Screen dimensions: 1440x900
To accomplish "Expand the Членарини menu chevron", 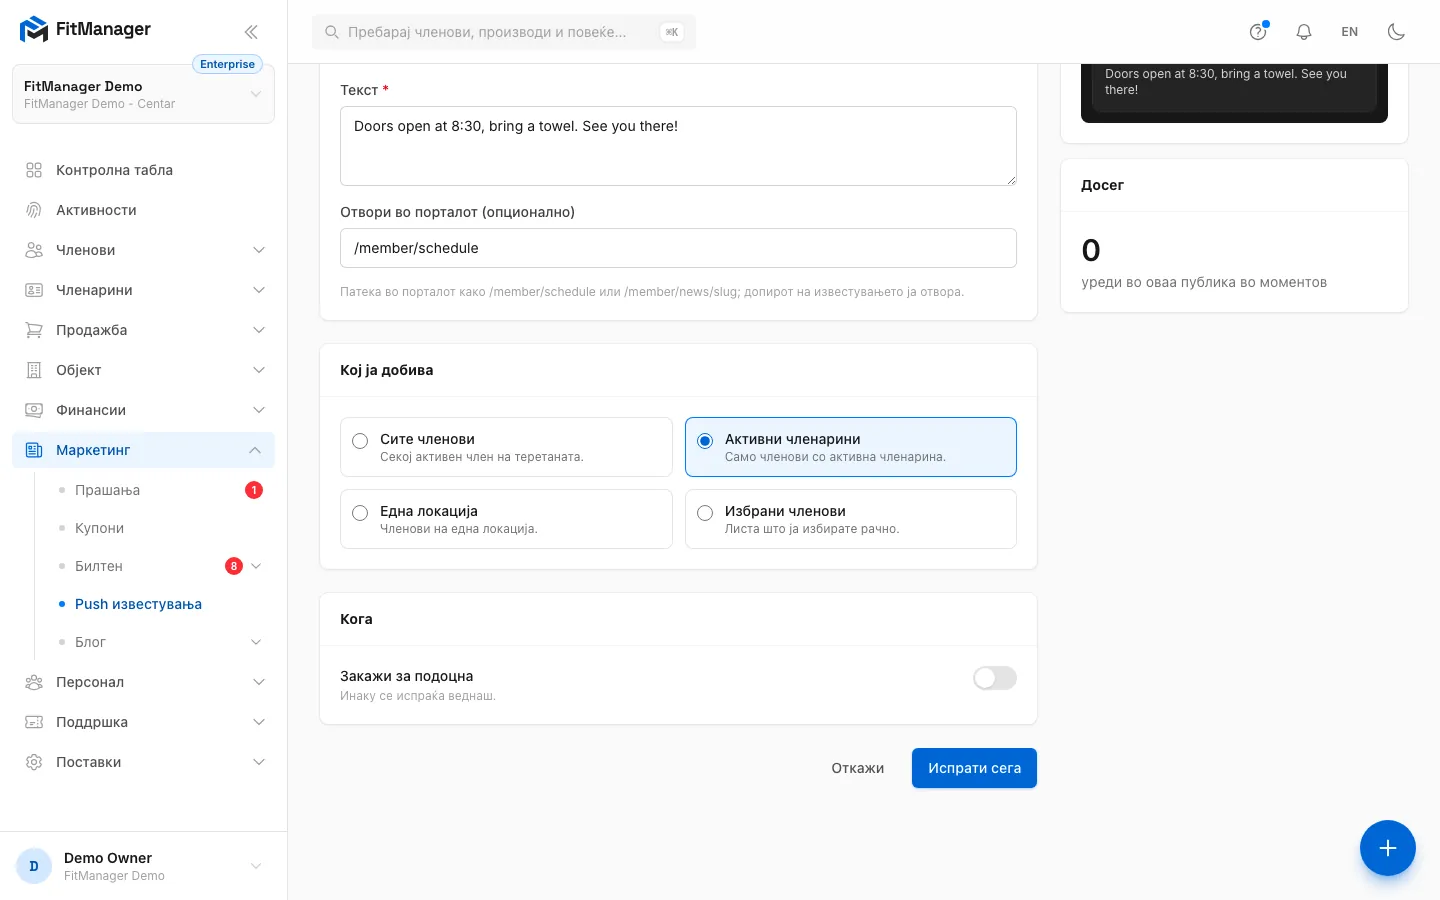I will tap(259, 290).
